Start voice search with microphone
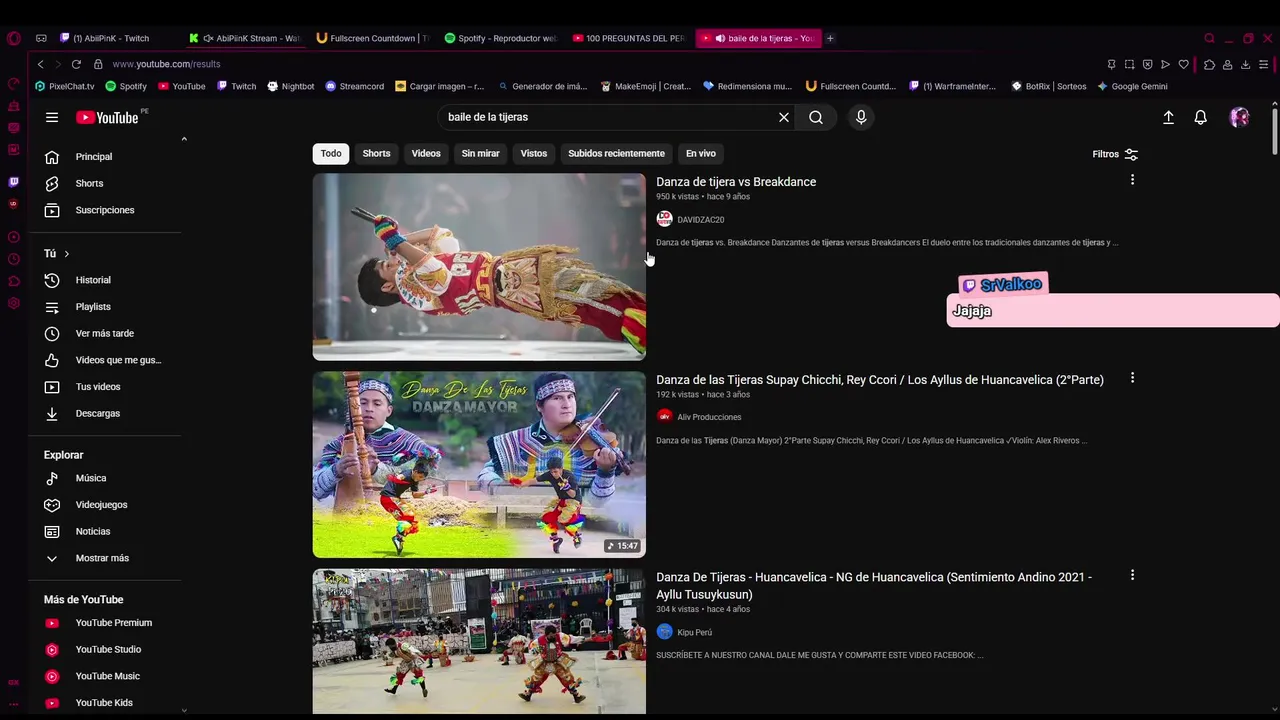This screenshot has height=720, width=1280. coord(861,117)
